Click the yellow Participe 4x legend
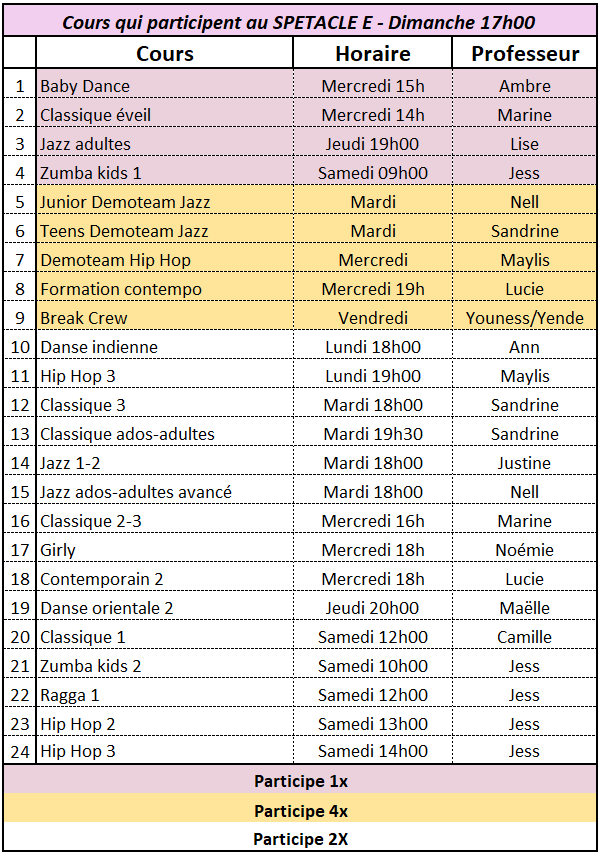 300,810
